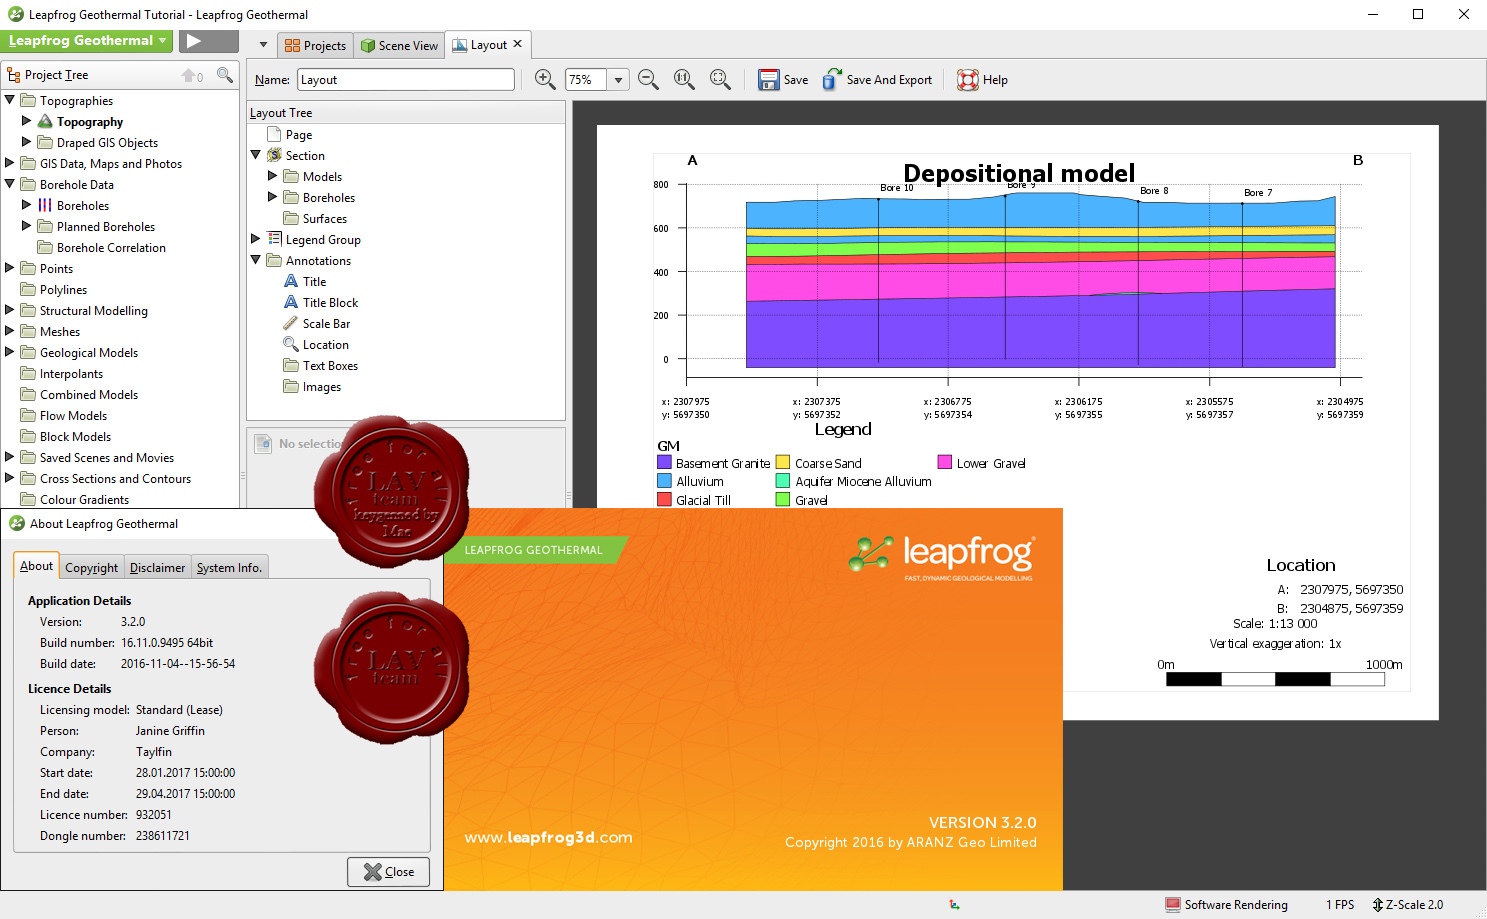Click the Coarse Sand legend swatch
1487x919 pixels.
(x=783, y=462)
